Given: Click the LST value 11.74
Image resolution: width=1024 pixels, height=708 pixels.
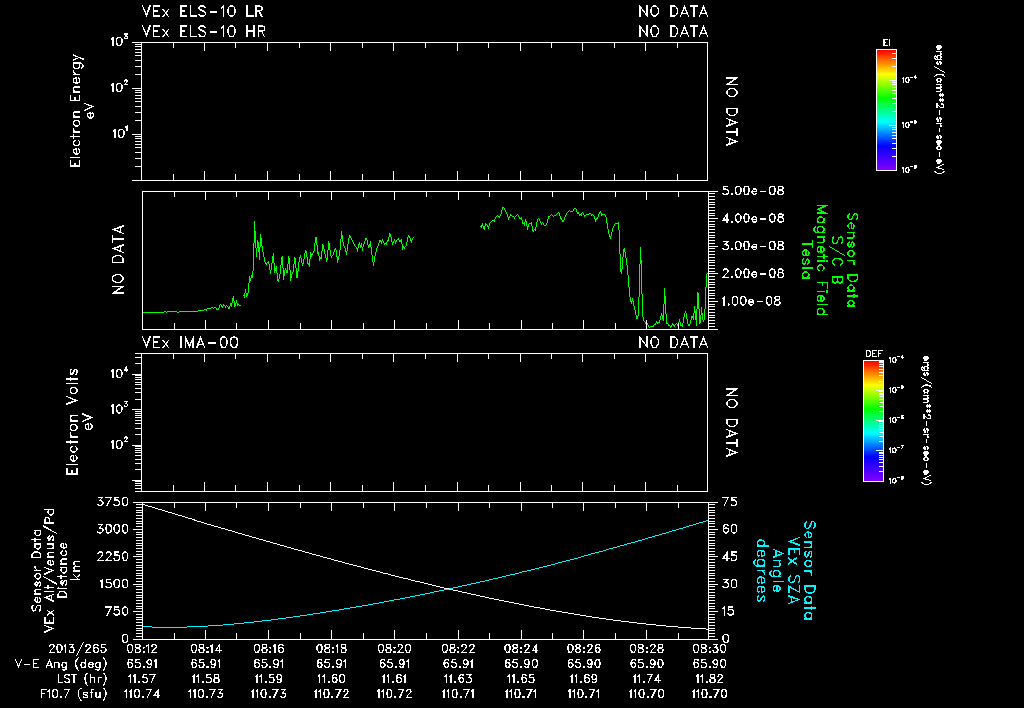Looking at the screenshot, I should pyautogui.click(x=647, y=679).
